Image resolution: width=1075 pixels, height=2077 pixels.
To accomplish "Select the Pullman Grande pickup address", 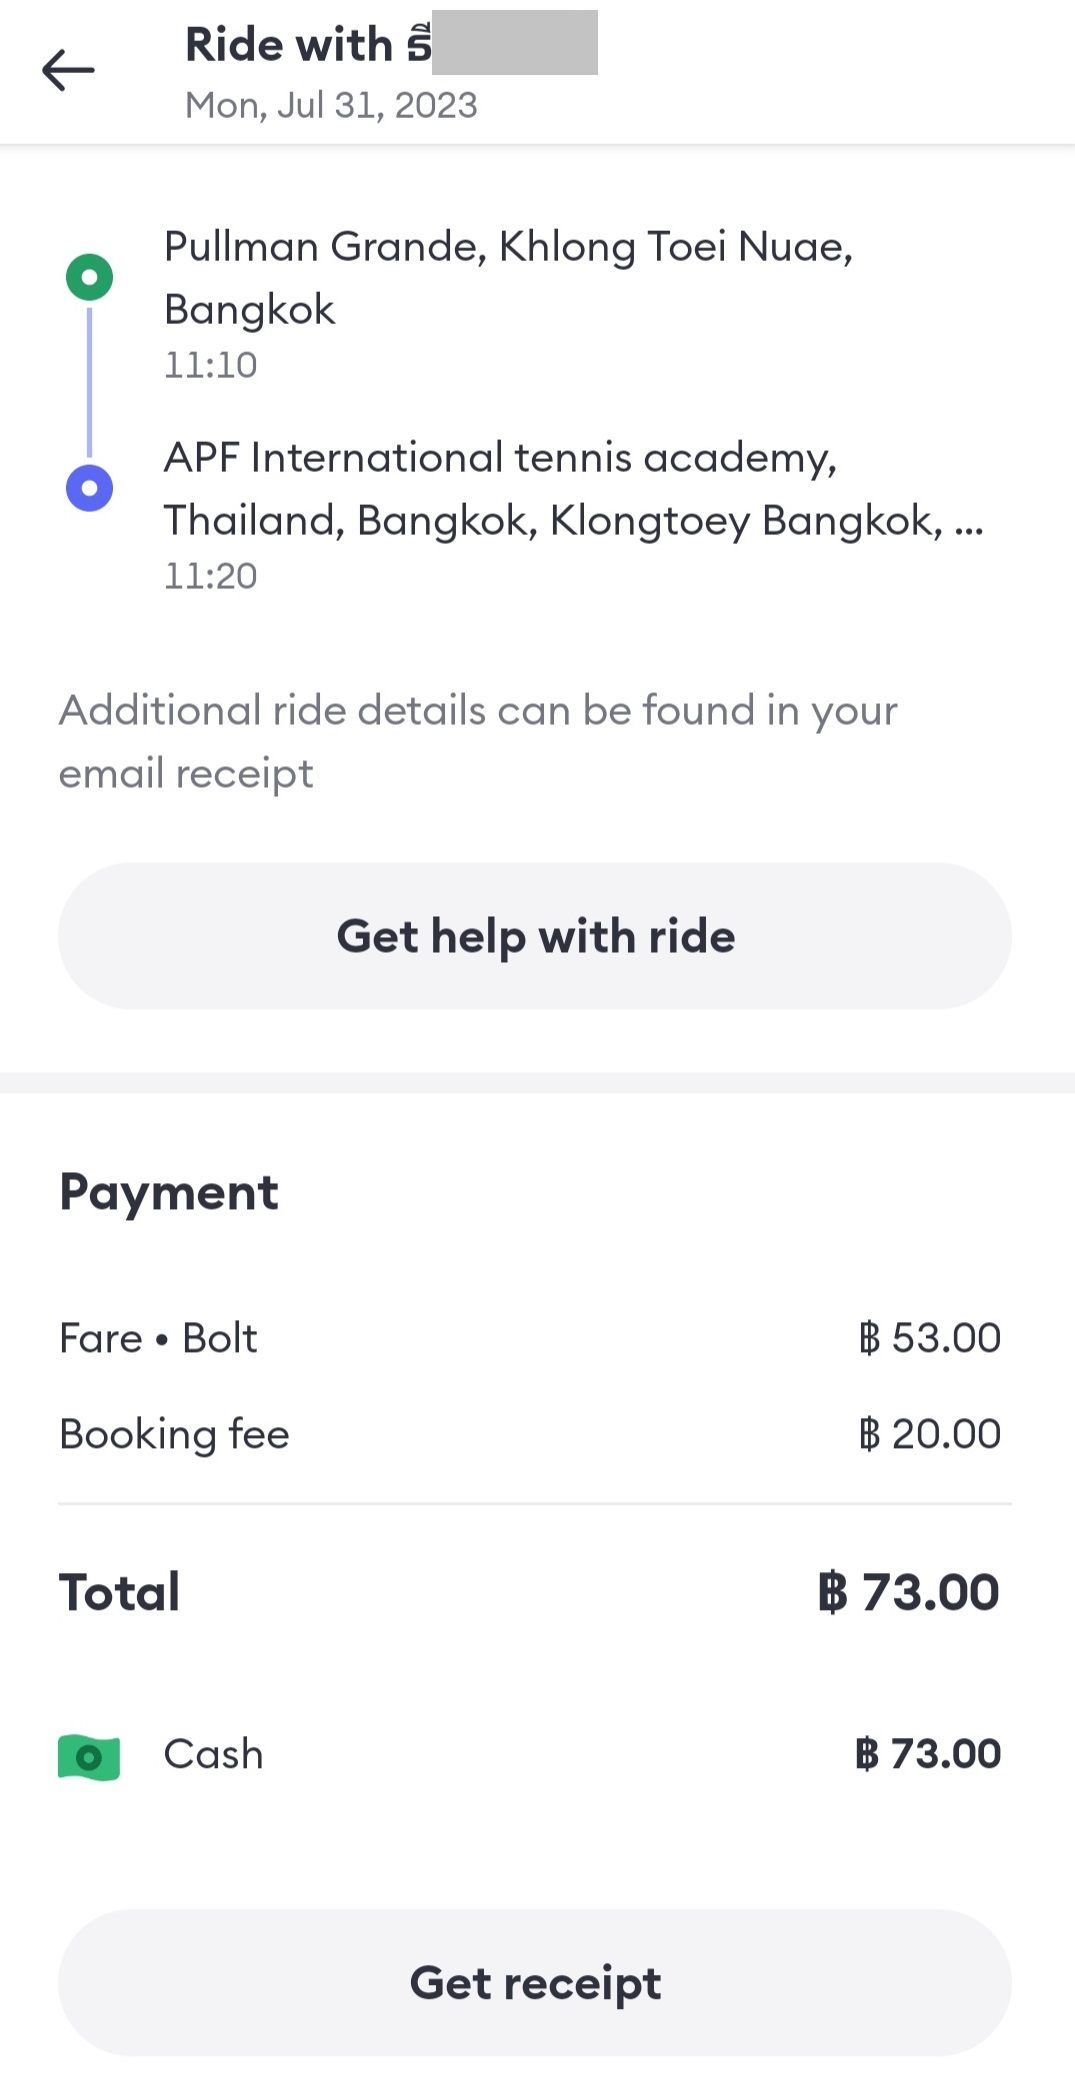I will pos(508,277).
